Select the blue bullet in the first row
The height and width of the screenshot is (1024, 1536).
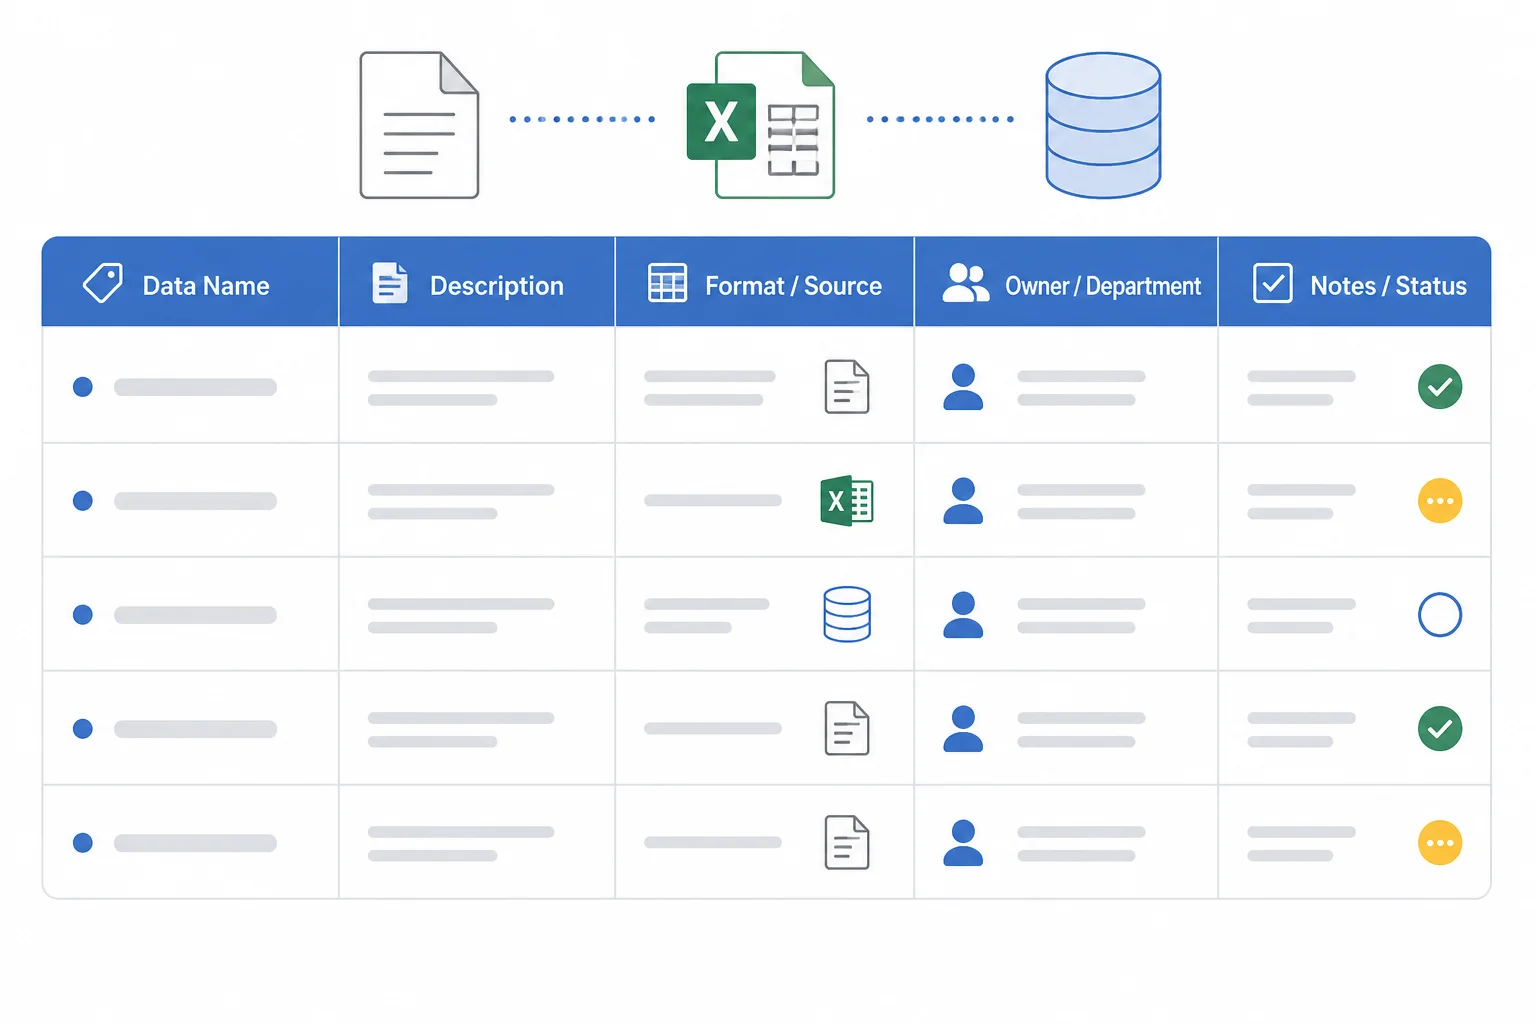(x=83, y=387)
